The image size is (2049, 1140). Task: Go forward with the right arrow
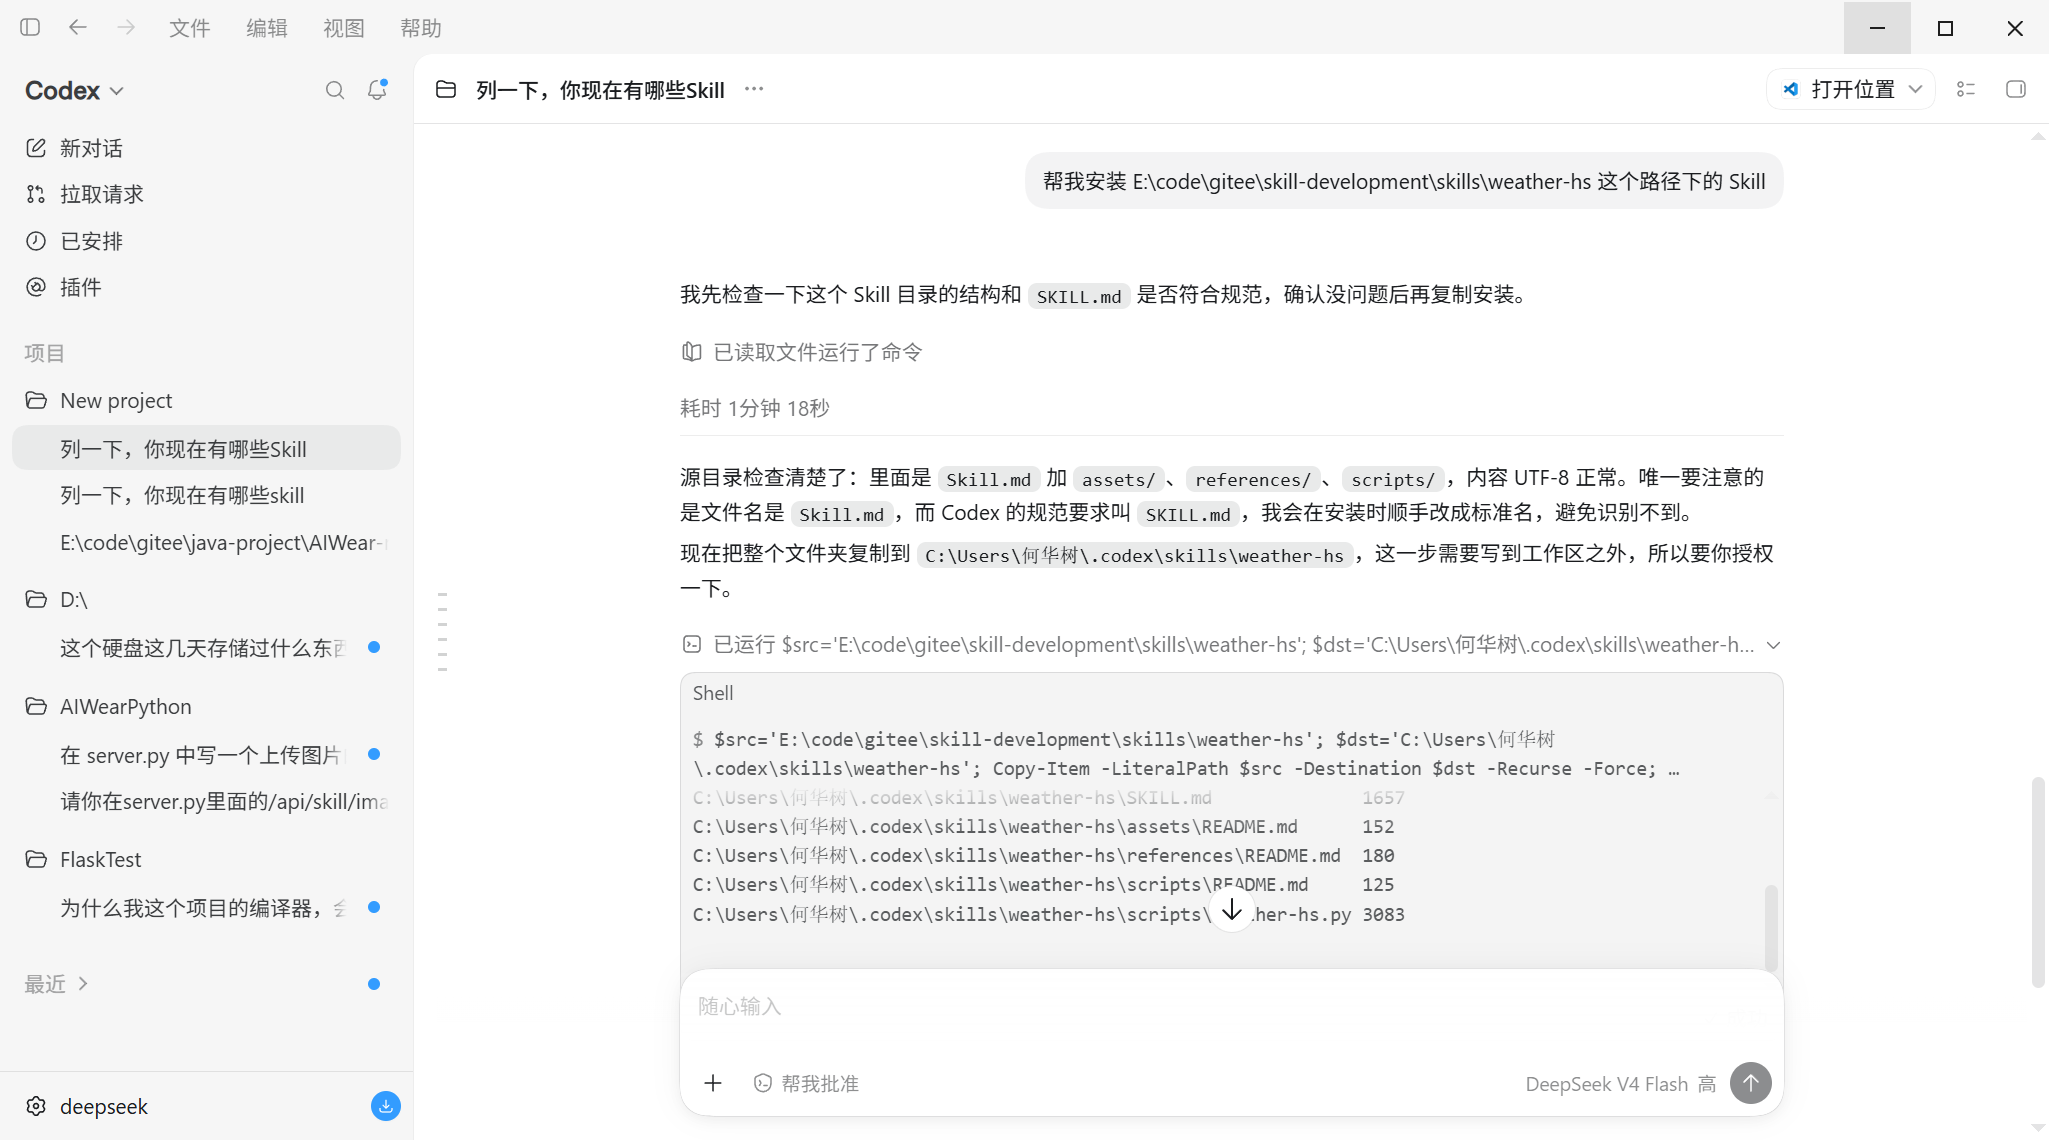(x=126, y=27)
